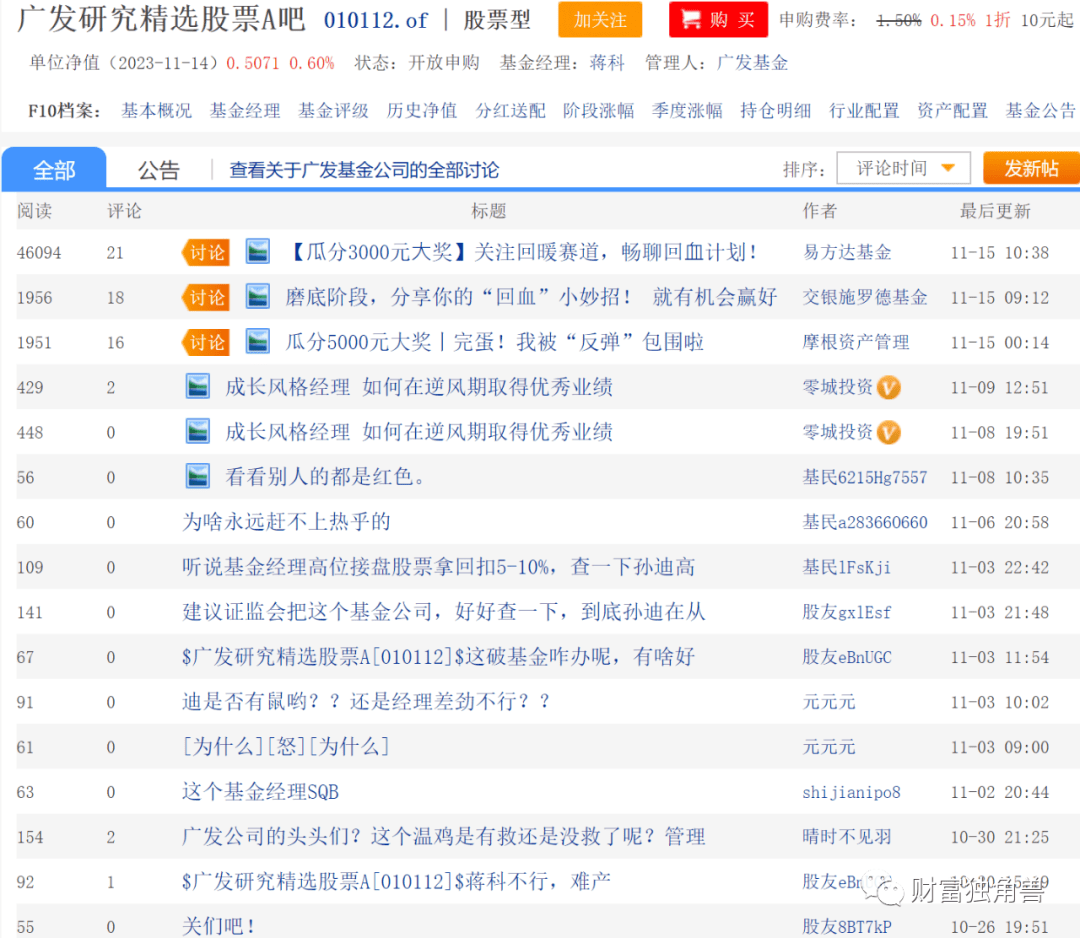Open post 这个基金经理SQB

click(x=260, y=792)
